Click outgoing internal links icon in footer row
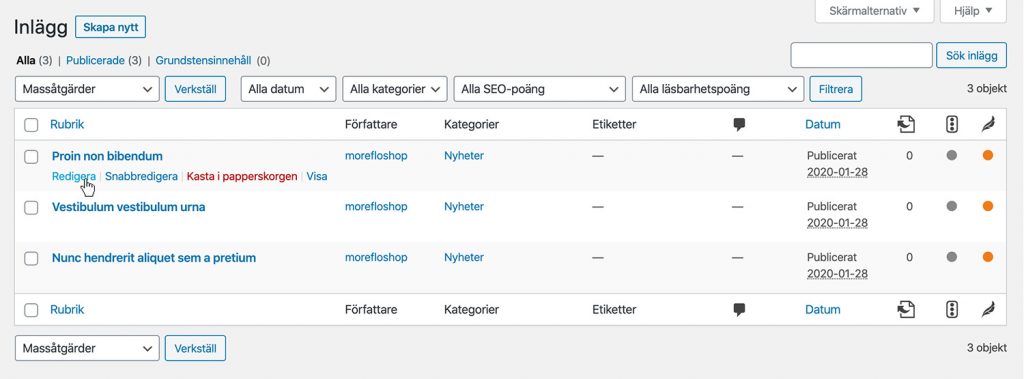The image size is (1024, 379). 906,309
